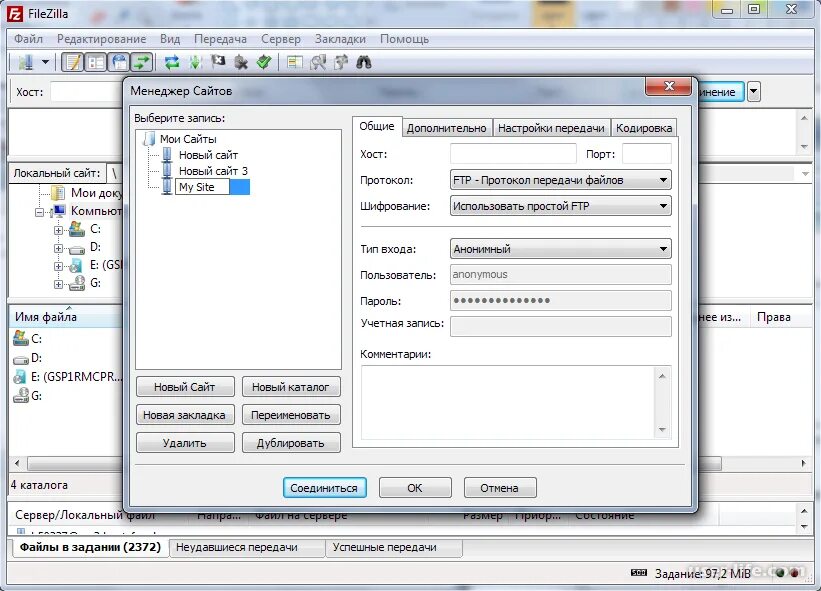Image resolution: width=821 pixels, height=591 pixels.
Task: Switch to the Настройки передачи tab
Action: click(551, 128)
